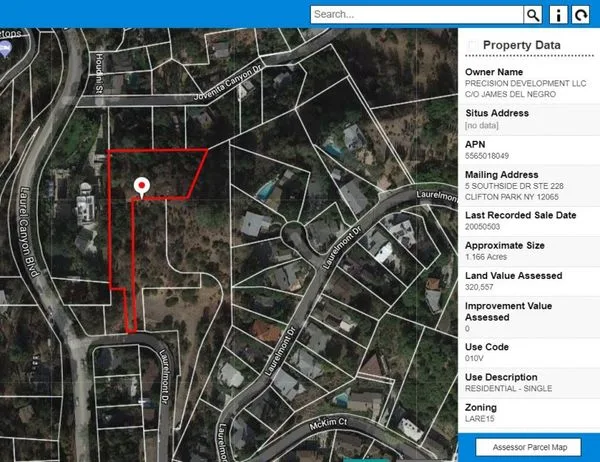600x462 pixels.
Task: Select the Use Description Residential - Single row
Action: pos(528,383)
